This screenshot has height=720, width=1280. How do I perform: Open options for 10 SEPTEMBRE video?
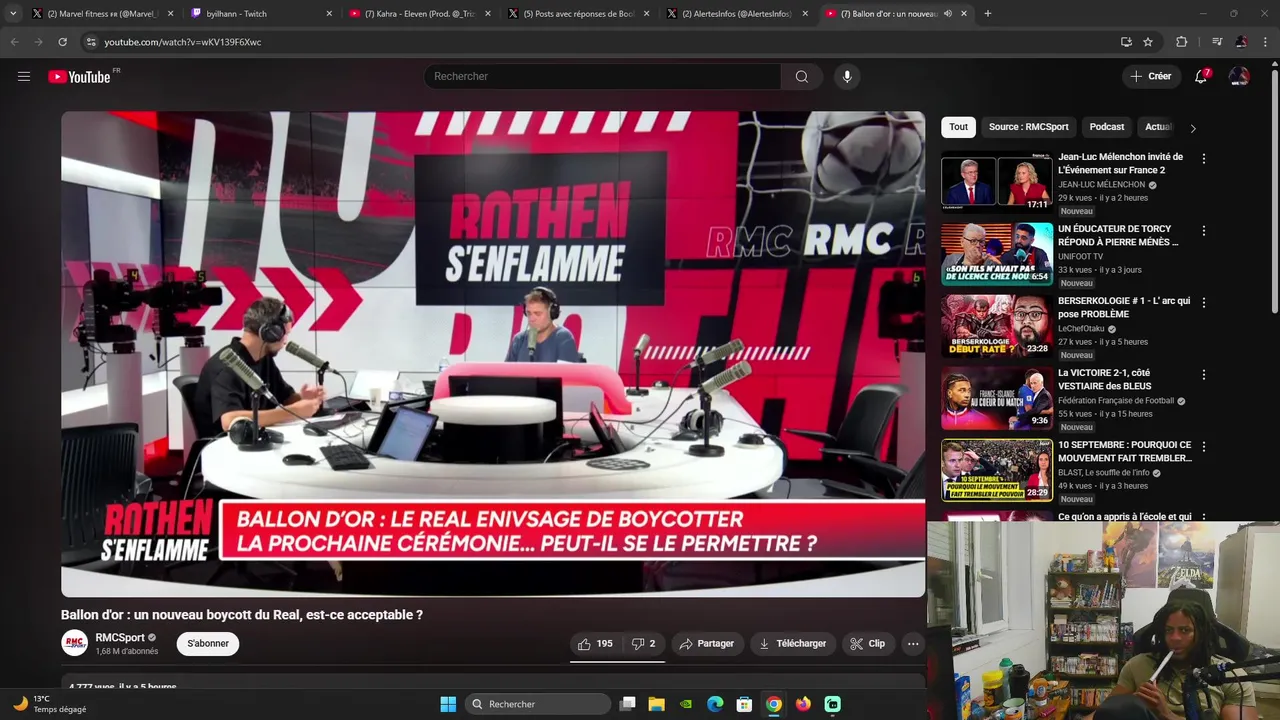[x=1204, y=447]
